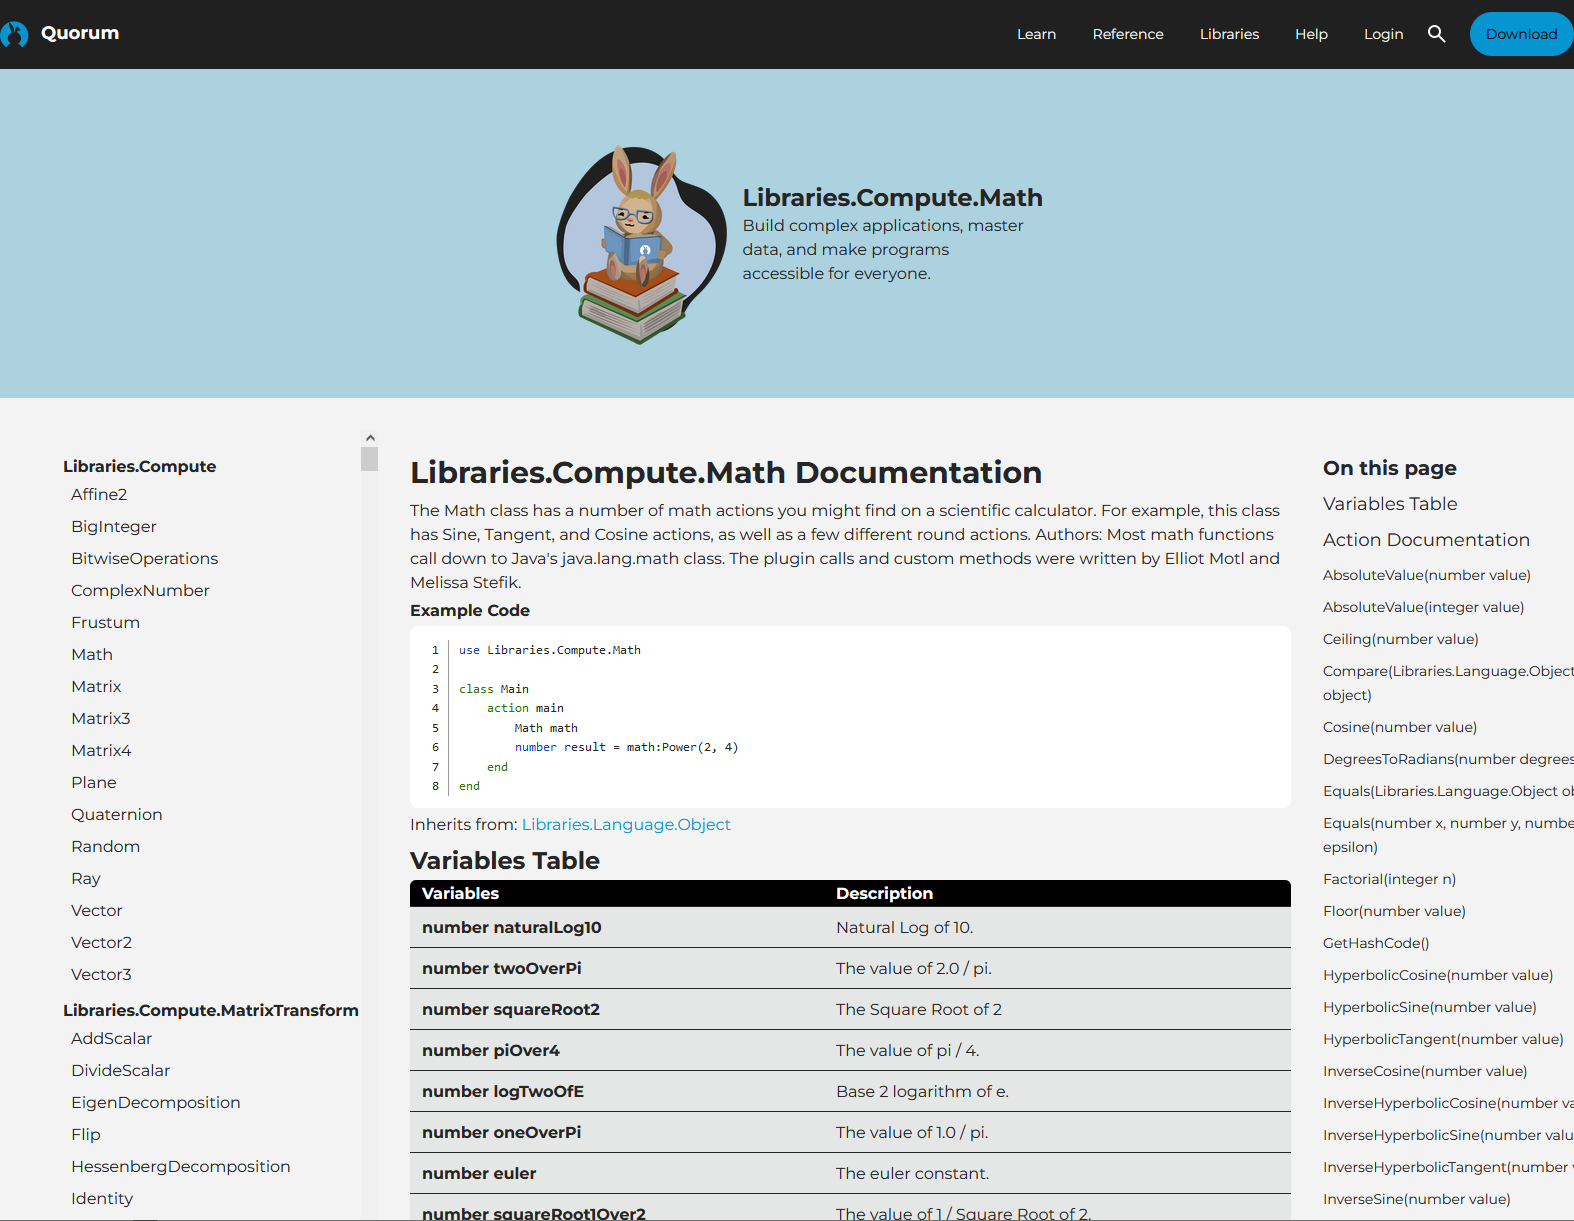The width and height of the screenshot is (1574, 1221).
Task: Go to Compare(Libraries.Language.Object anchor
Action: click(x=1448, y=683)
